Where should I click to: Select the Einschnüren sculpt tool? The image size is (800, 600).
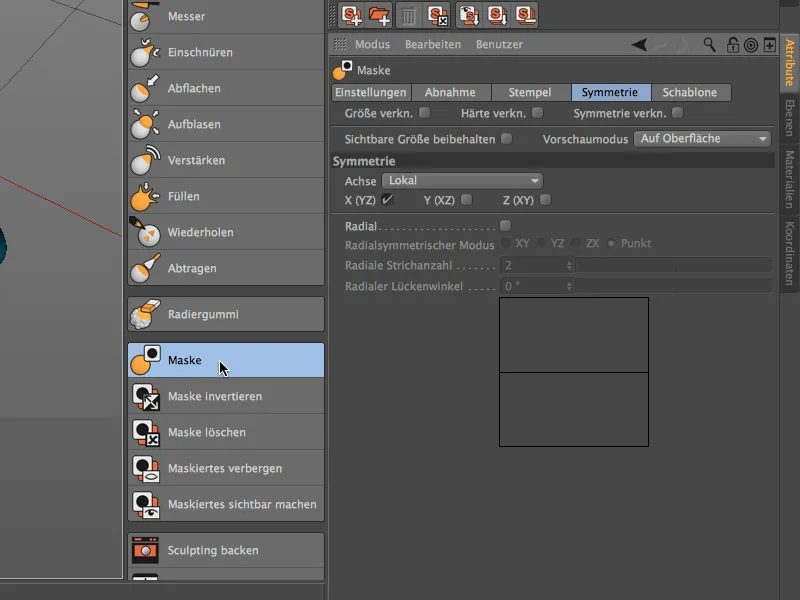[x=226, y=52]
